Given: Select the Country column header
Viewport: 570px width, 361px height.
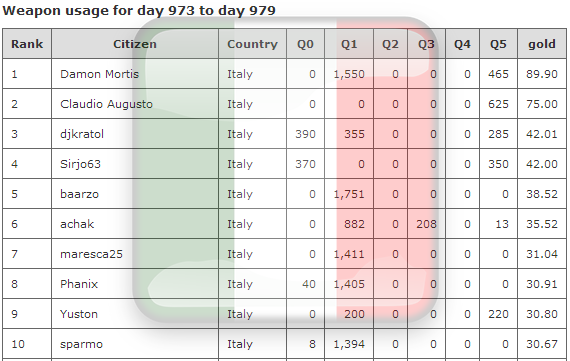Looking at the screenshot, I should coord(252,44).
